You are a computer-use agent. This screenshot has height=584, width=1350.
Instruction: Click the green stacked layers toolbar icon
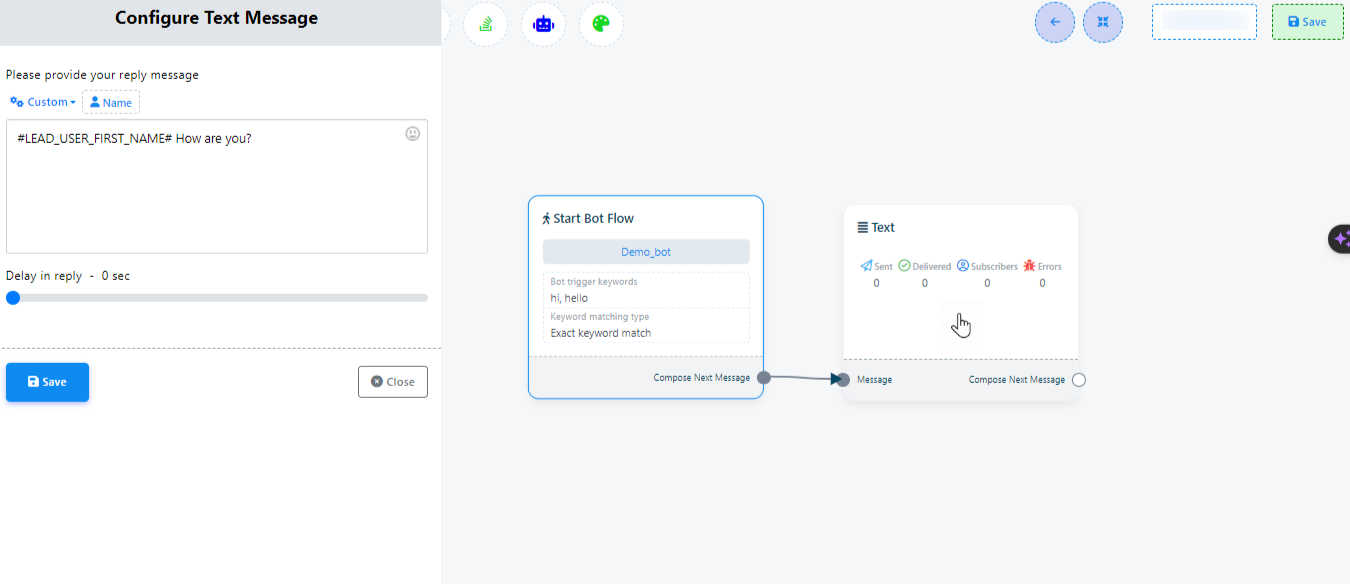486,24
